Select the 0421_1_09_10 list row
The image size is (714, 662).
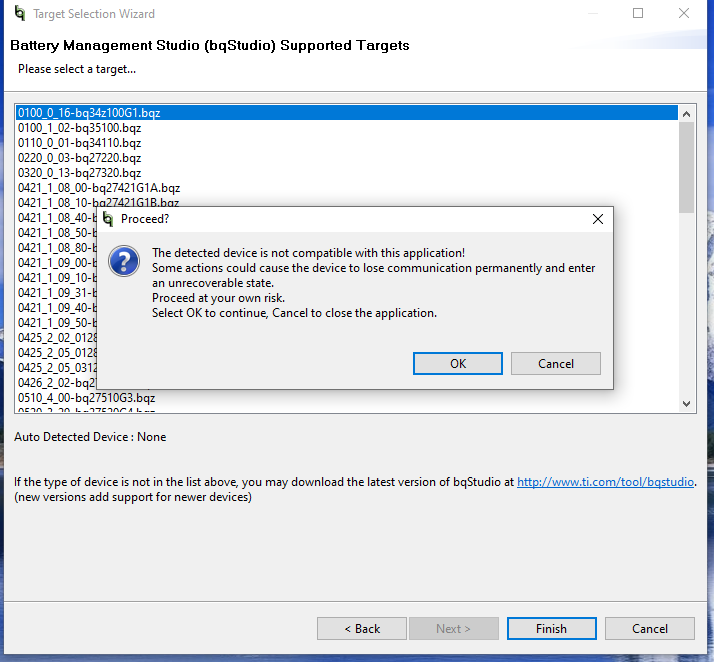(56, 278)
